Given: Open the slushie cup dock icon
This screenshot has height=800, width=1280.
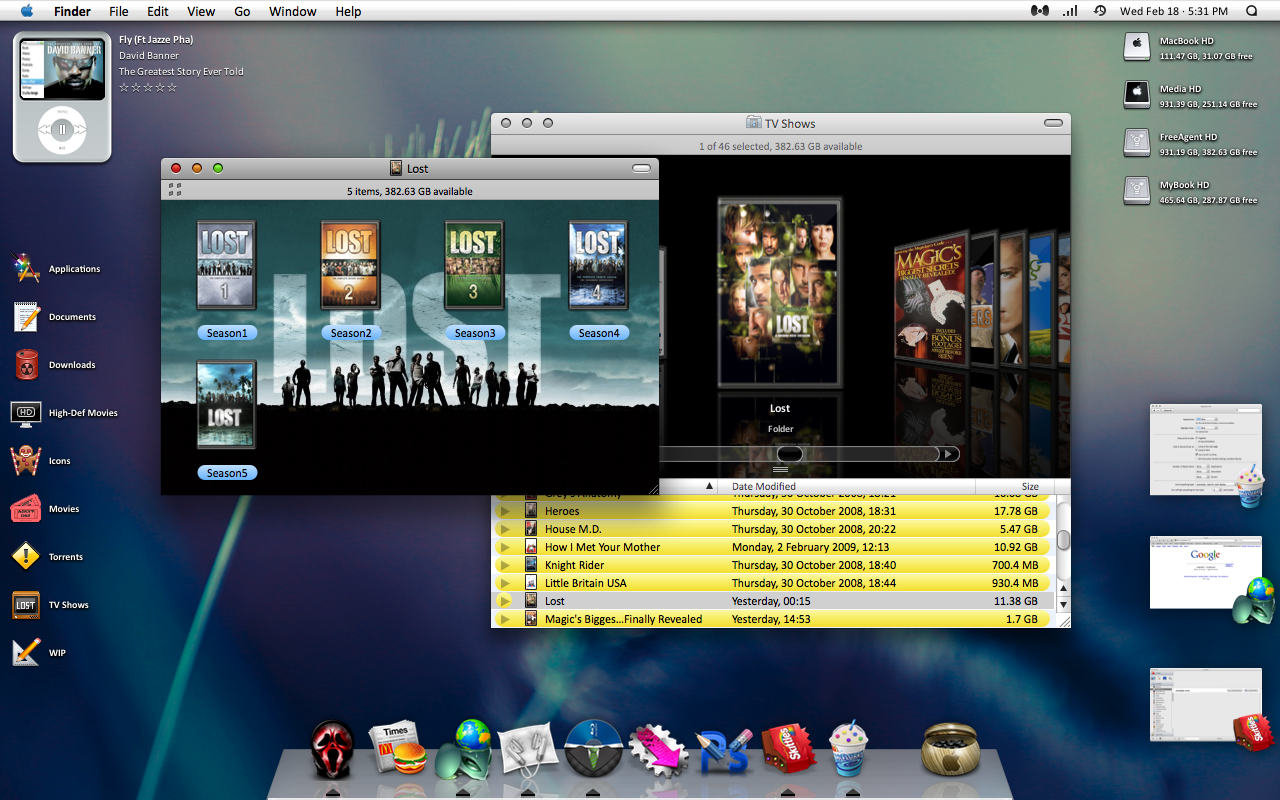Looking at the screenshot, I should (849, 748).
